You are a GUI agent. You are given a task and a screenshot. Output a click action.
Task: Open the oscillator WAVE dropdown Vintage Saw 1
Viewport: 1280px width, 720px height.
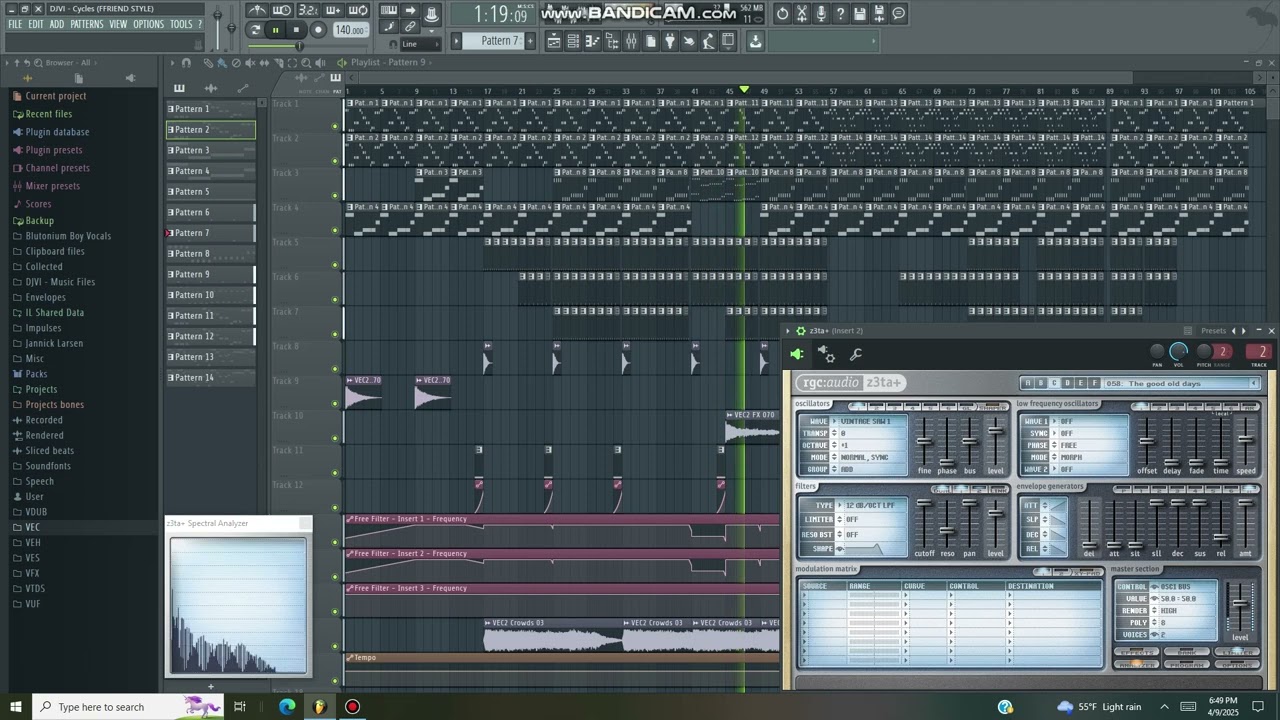[868, 421]
